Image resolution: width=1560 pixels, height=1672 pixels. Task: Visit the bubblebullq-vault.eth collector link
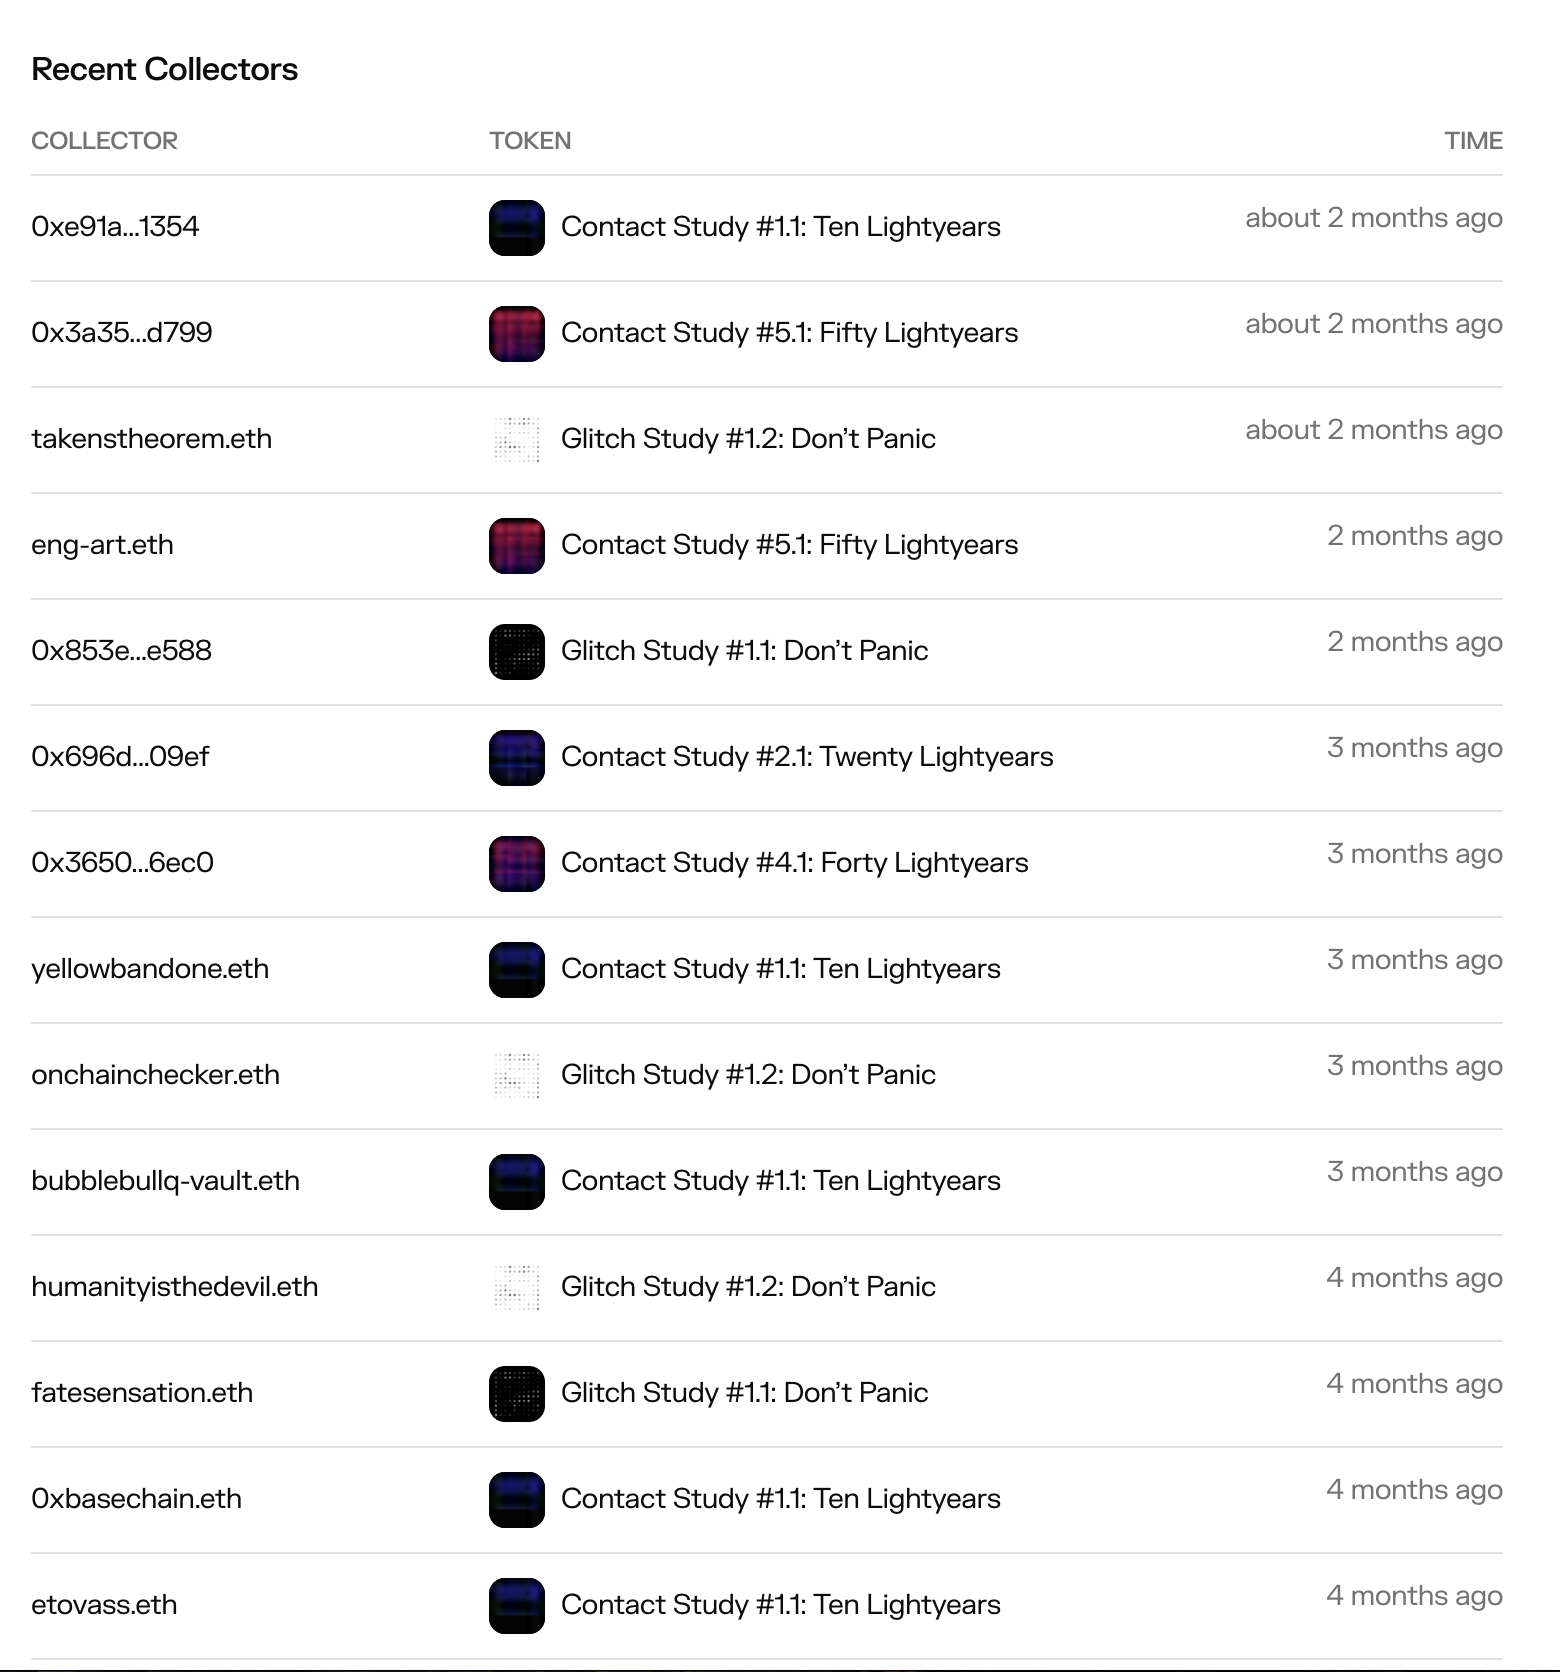[x=165, y=1181]
